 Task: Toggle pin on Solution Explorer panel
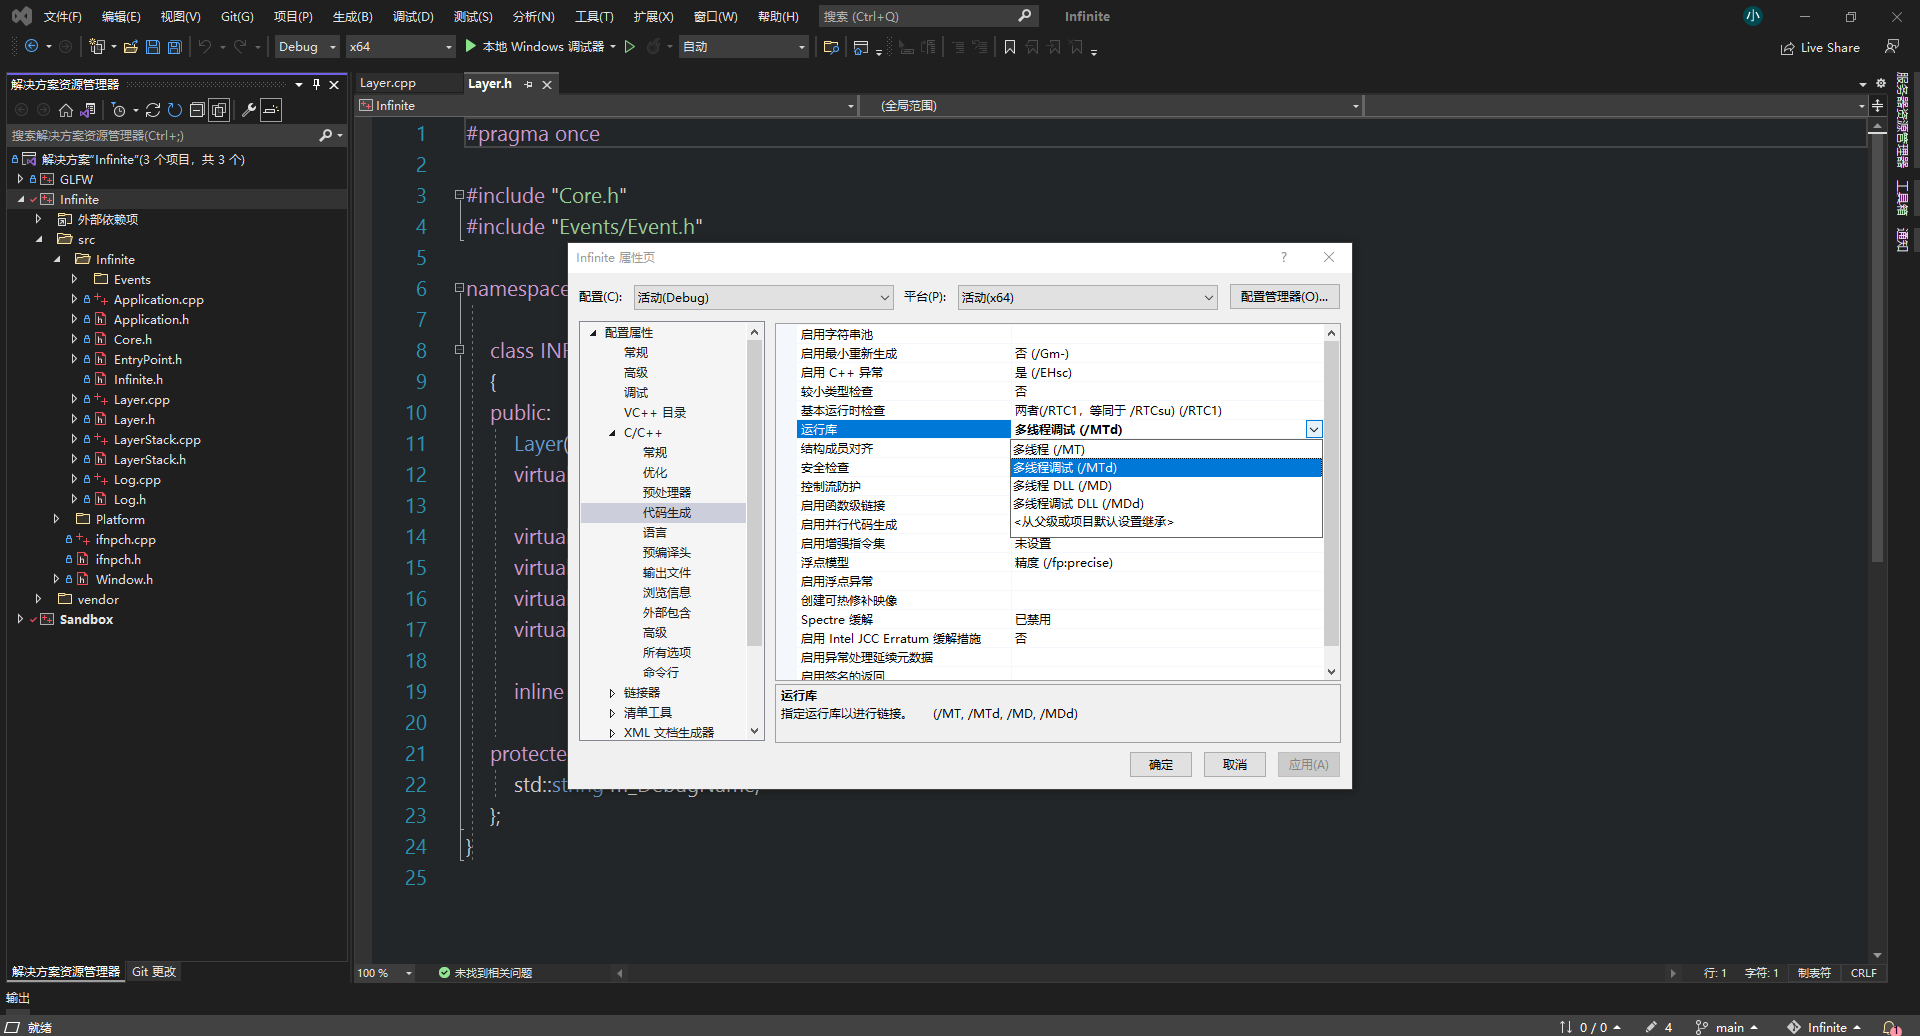[x=316, y=84]
